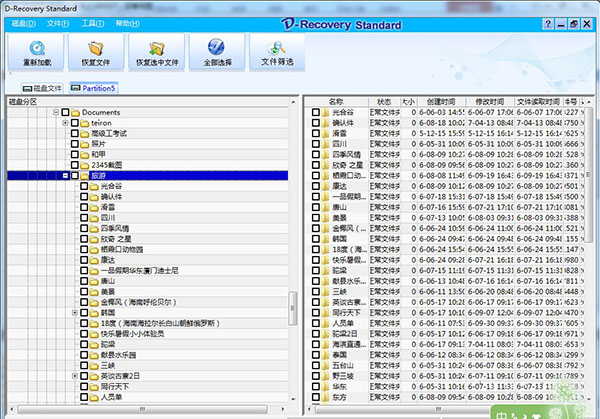Expand the teiron tree node
This screenshot has height=419, width=600.
point(65,123)
